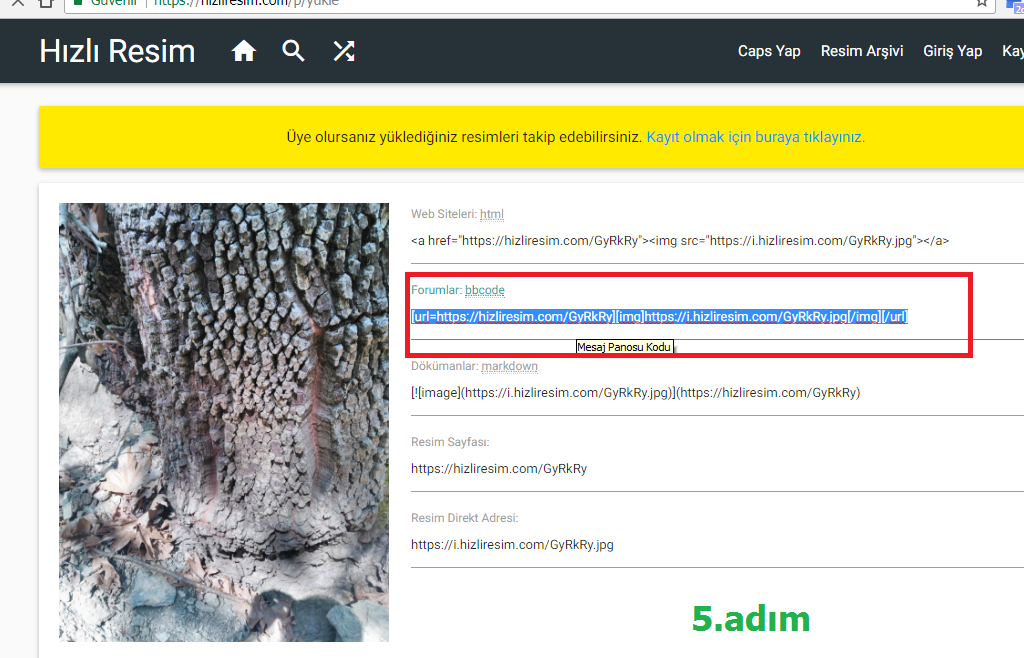The height and width of the screenshot is (658, 1024).
Task: Click the browser address bar URL
Action: point(247,3)
